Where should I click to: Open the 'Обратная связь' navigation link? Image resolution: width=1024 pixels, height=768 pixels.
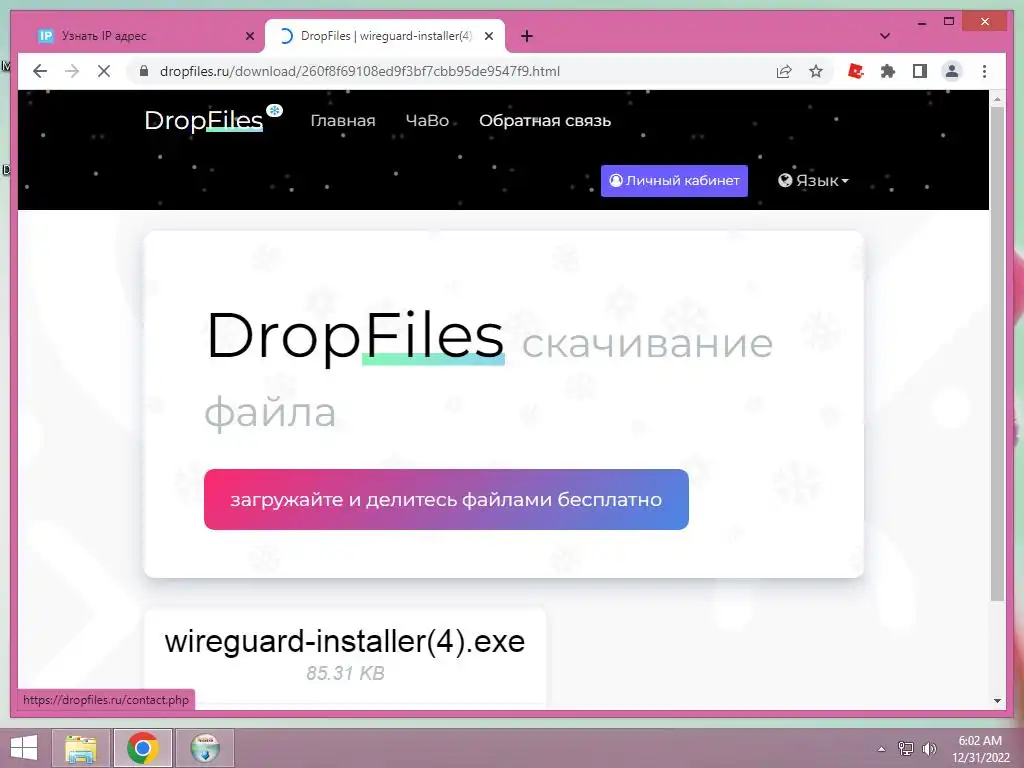click(x=545, y=121)
